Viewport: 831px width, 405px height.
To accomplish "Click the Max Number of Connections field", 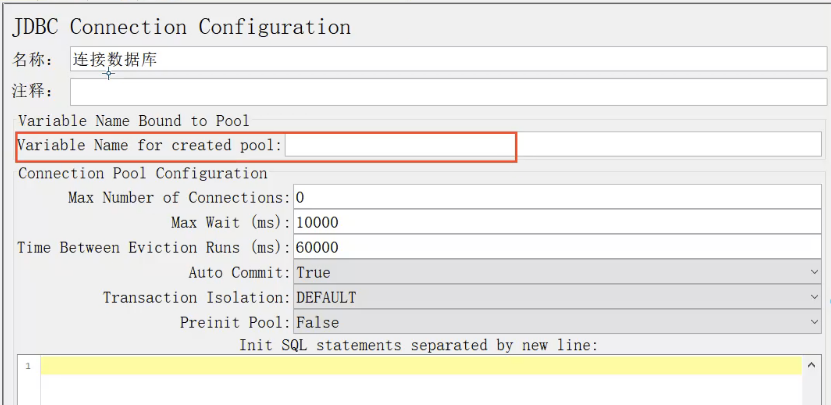I will click(556, 197).
